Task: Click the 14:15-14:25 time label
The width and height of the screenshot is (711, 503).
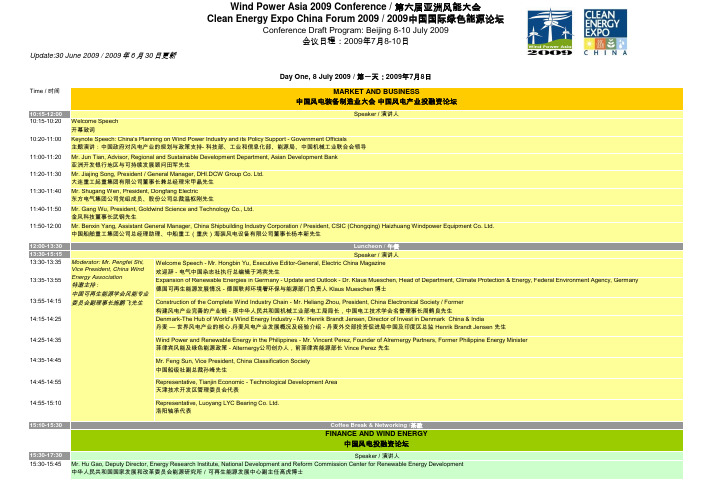Action: (45, 319)
